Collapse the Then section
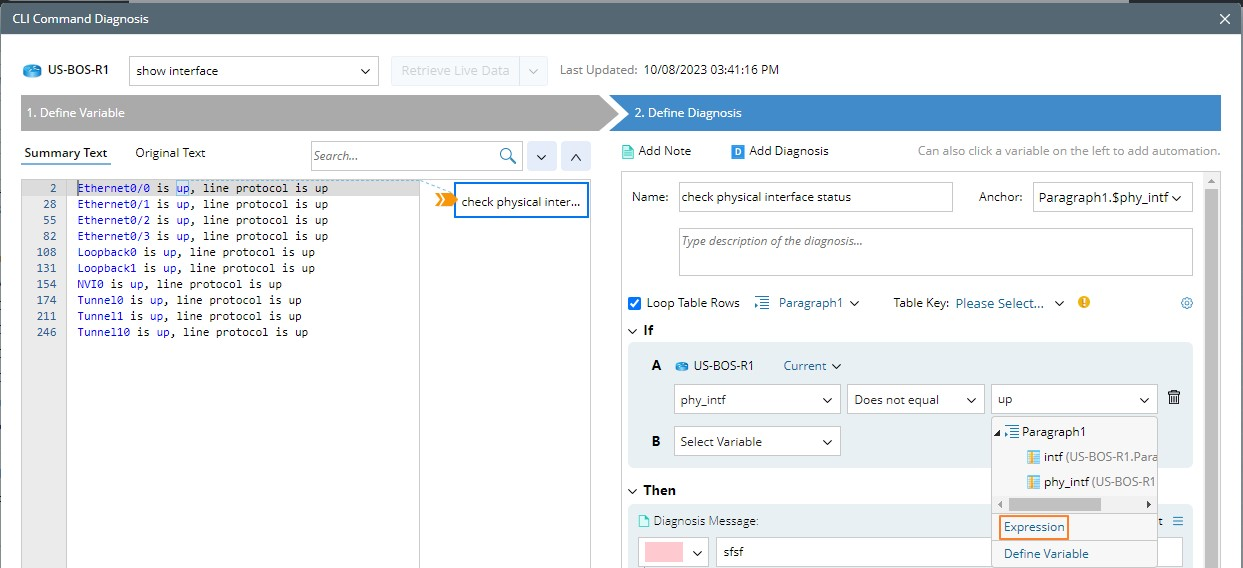This screenshot has height=568, width=1243. [633, 491]
